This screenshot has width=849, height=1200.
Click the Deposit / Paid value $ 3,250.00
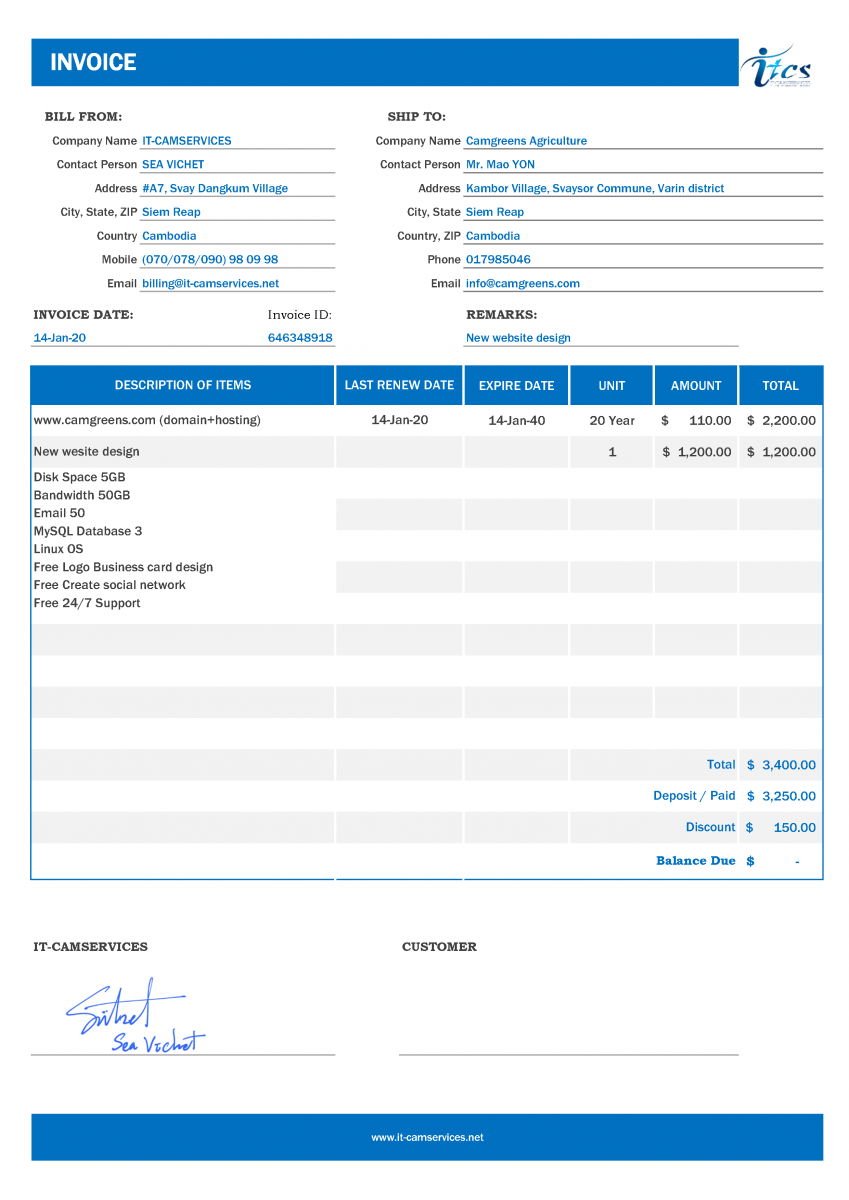tap(781, 796)
